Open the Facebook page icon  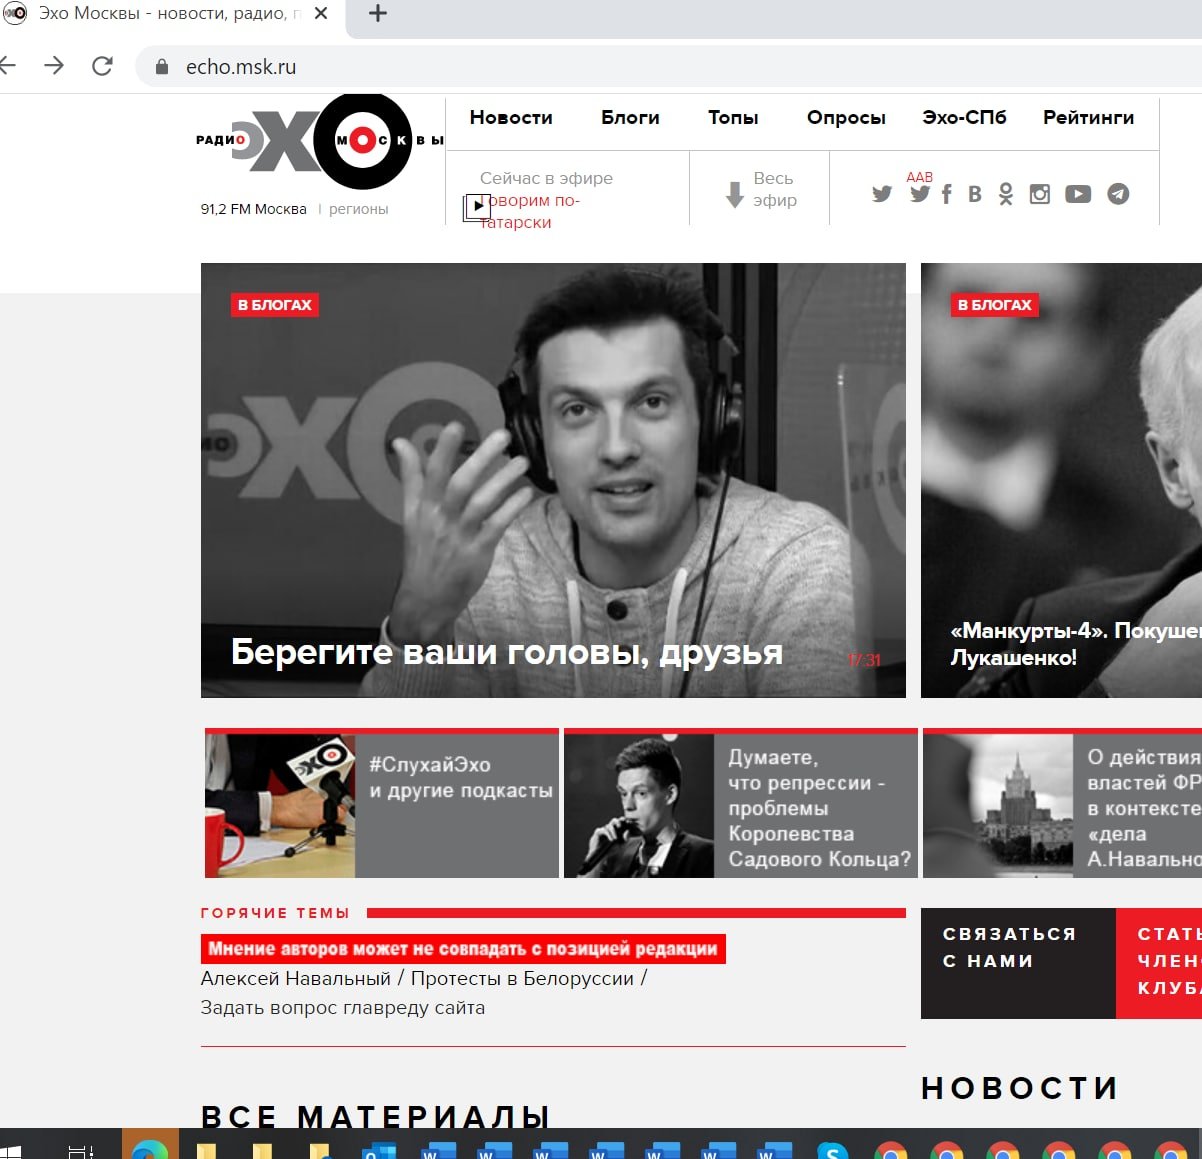tap(946, 194)
